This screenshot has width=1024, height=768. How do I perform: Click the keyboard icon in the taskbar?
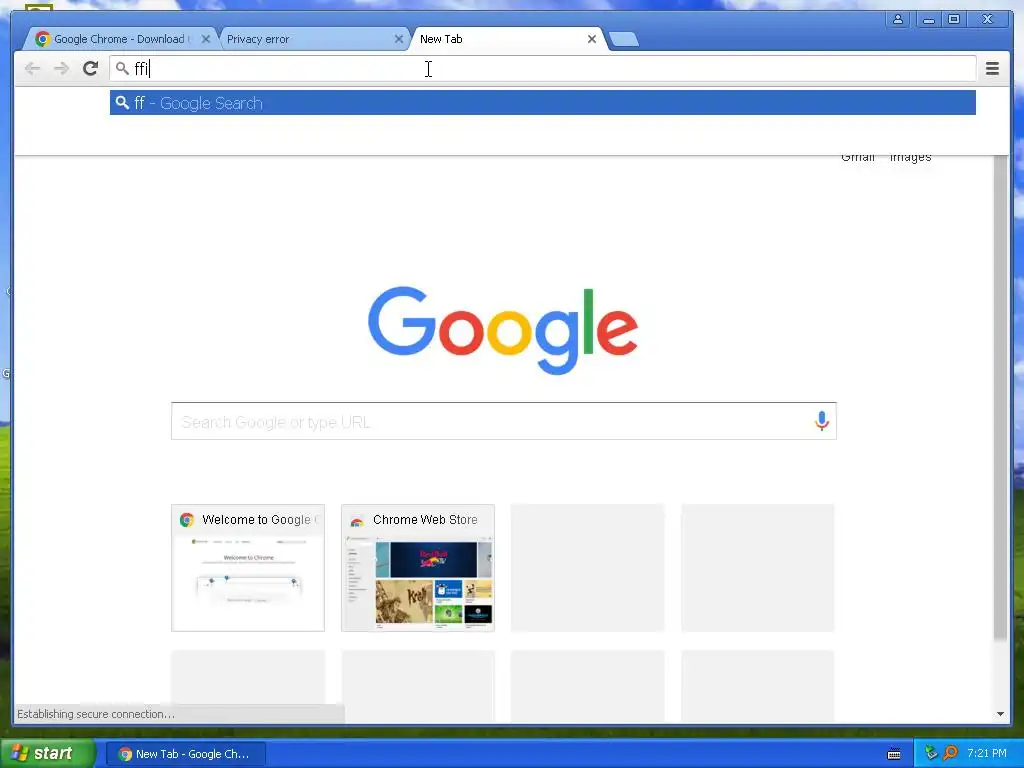[x=894, y=754]
